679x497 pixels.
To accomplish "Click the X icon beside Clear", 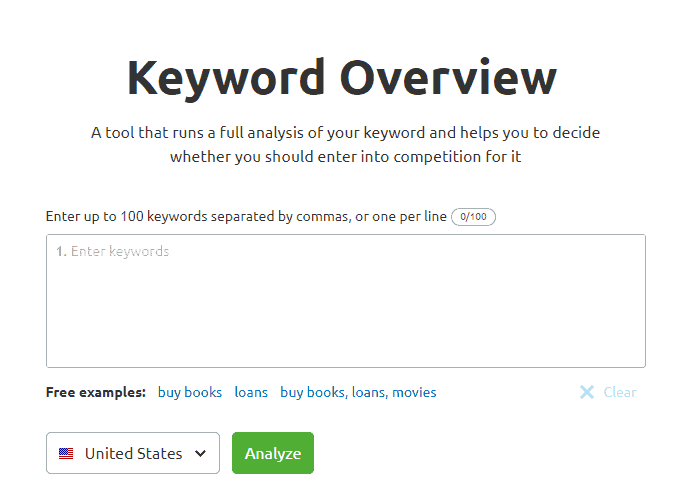I will click(587, 392).
